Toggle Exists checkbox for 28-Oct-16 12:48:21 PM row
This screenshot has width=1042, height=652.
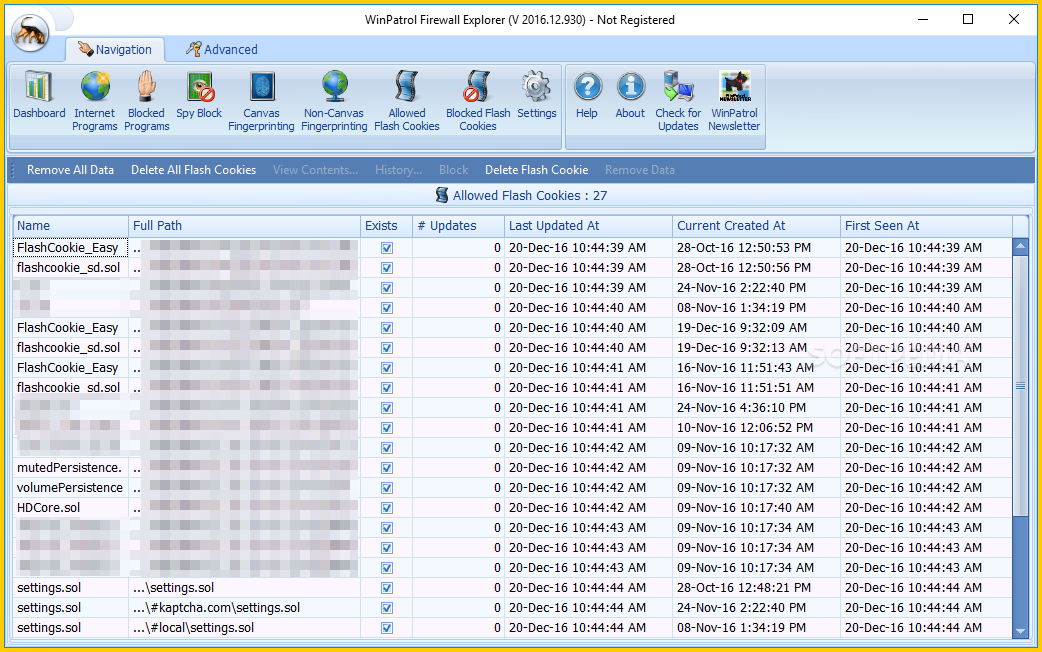(x=387, y=588)
